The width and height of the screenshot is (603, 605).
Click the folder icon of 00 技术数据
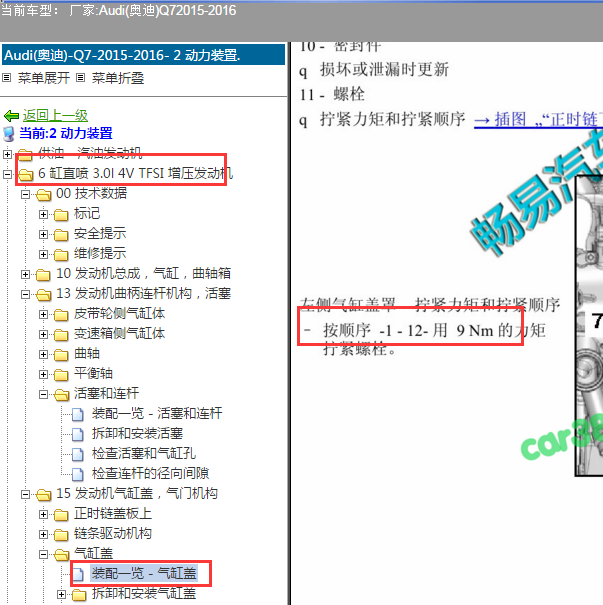[44, 195]
